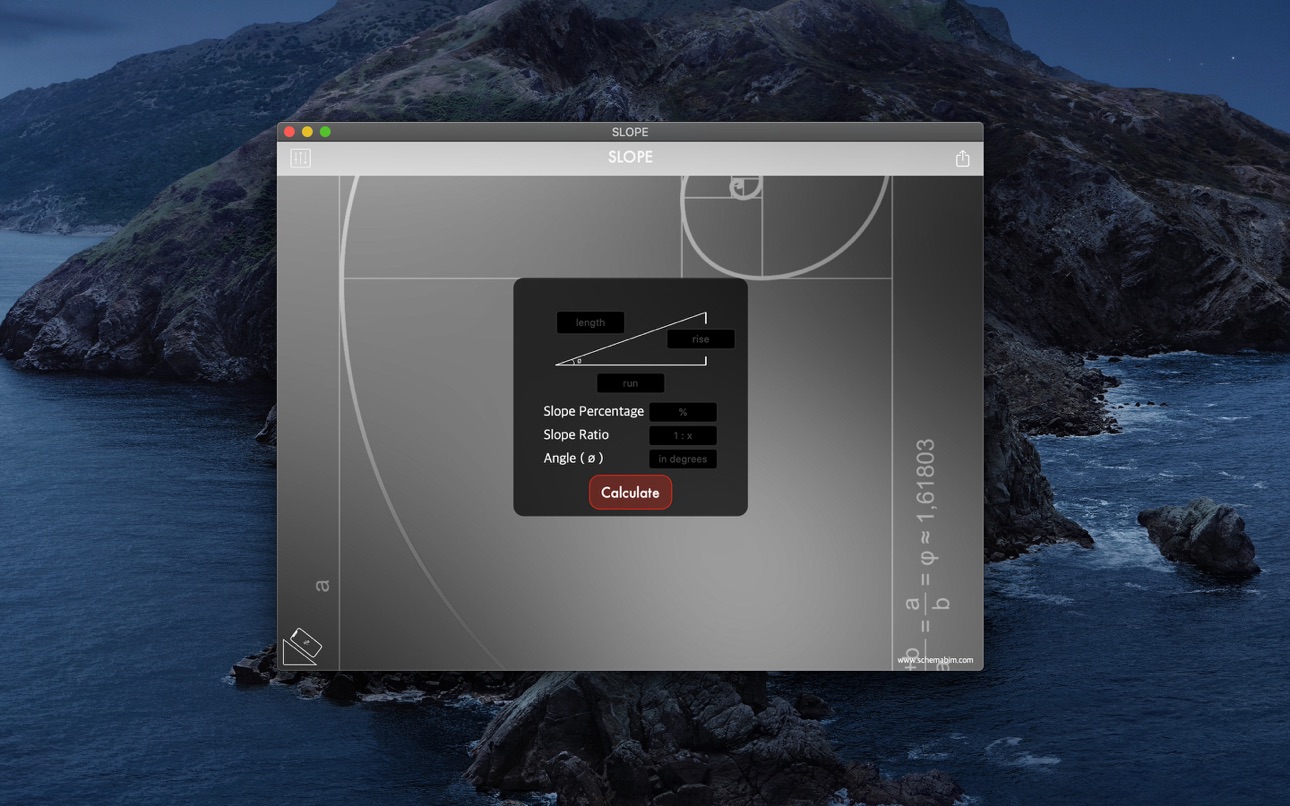Screen dimensions: 1290x806
Task: Open the settings sliders icon in toolbar
Action: (x=300, y=158)
